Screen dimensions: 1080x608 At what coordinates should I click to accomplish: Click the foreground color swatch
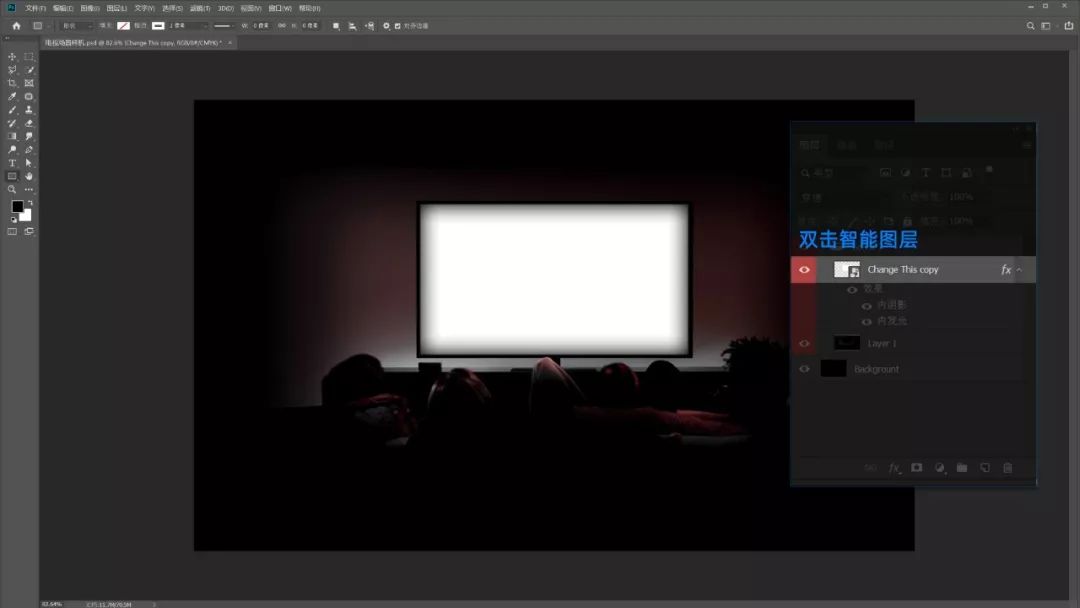coord(17,207)
